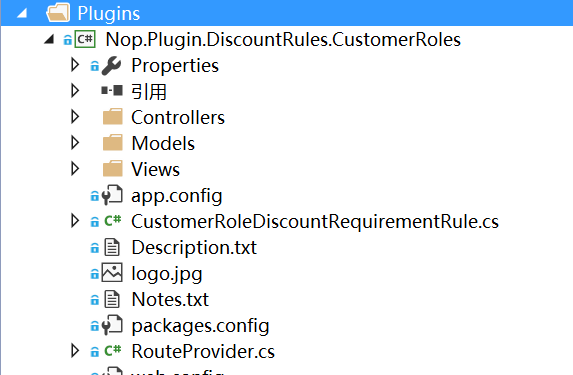Click the Description.txt document icon
Viewport: 573px width, 375px height.
112,247
